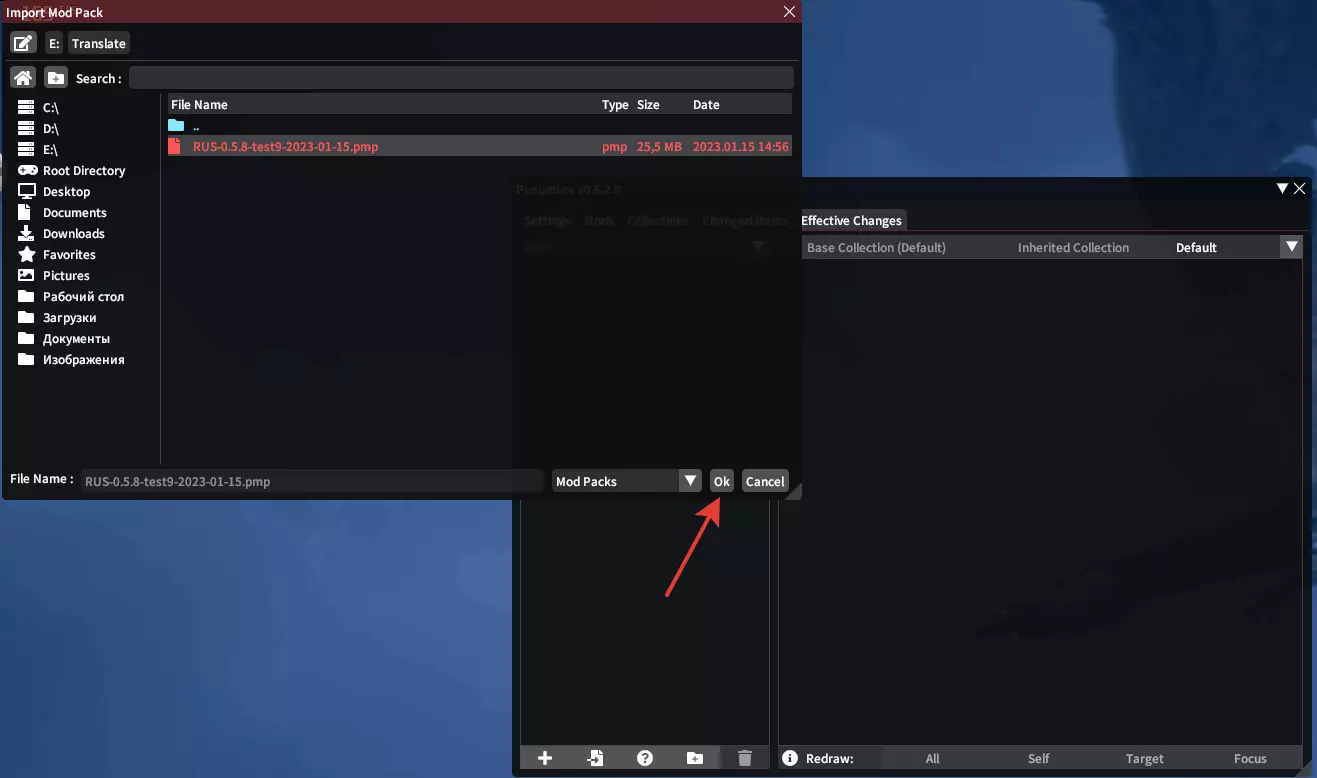The image size is (1317, 778).
Task: Open the Mod Packs file type dropdown
Action: click(626, 481)
